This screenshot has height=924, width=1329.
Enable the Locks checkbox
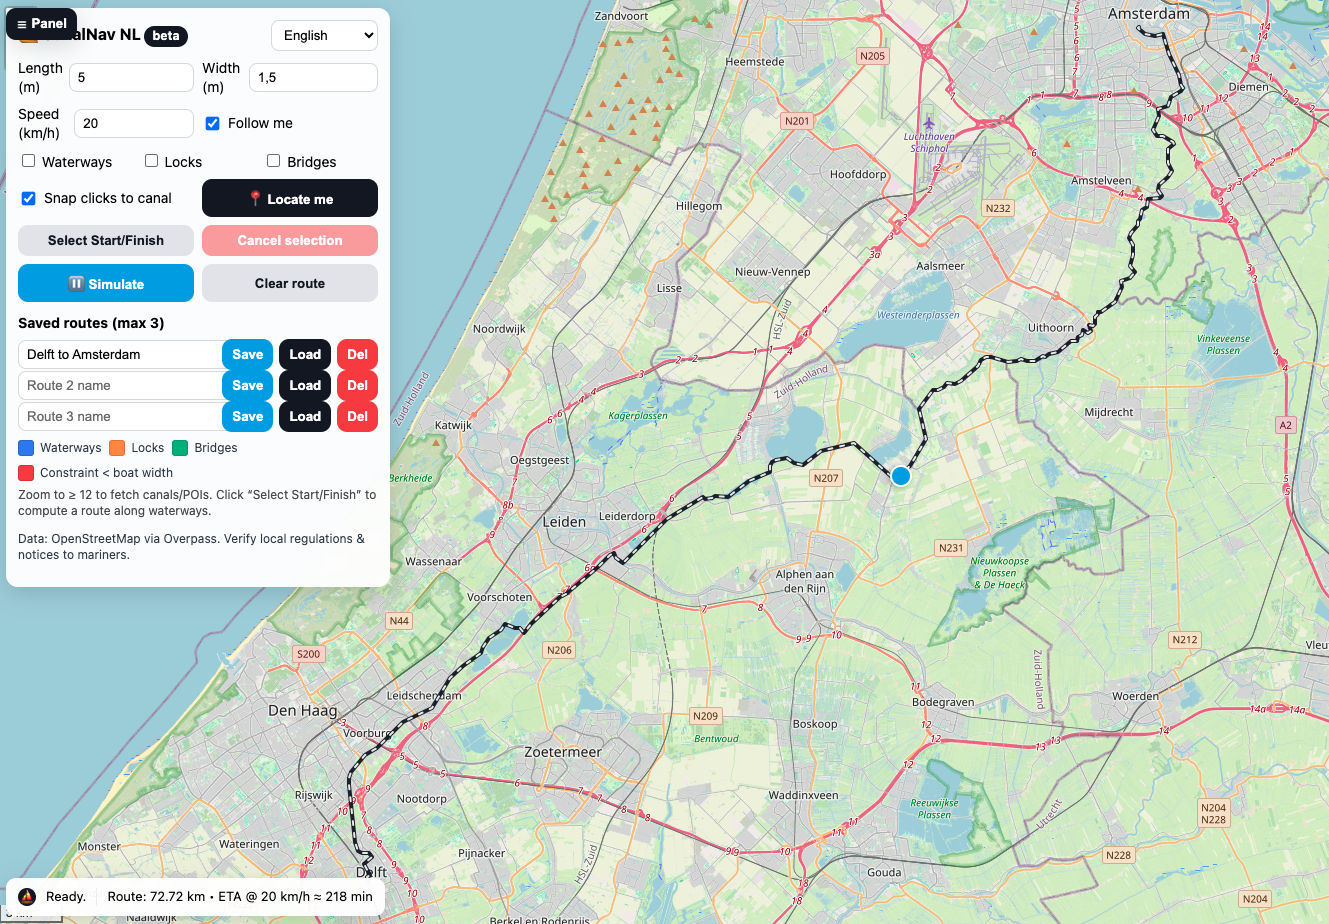click(151, 161)
